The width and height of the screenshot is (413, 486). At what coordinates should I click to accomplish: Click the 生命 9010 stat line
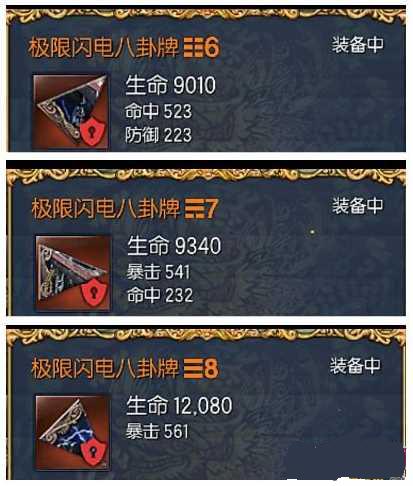point(170,85)
